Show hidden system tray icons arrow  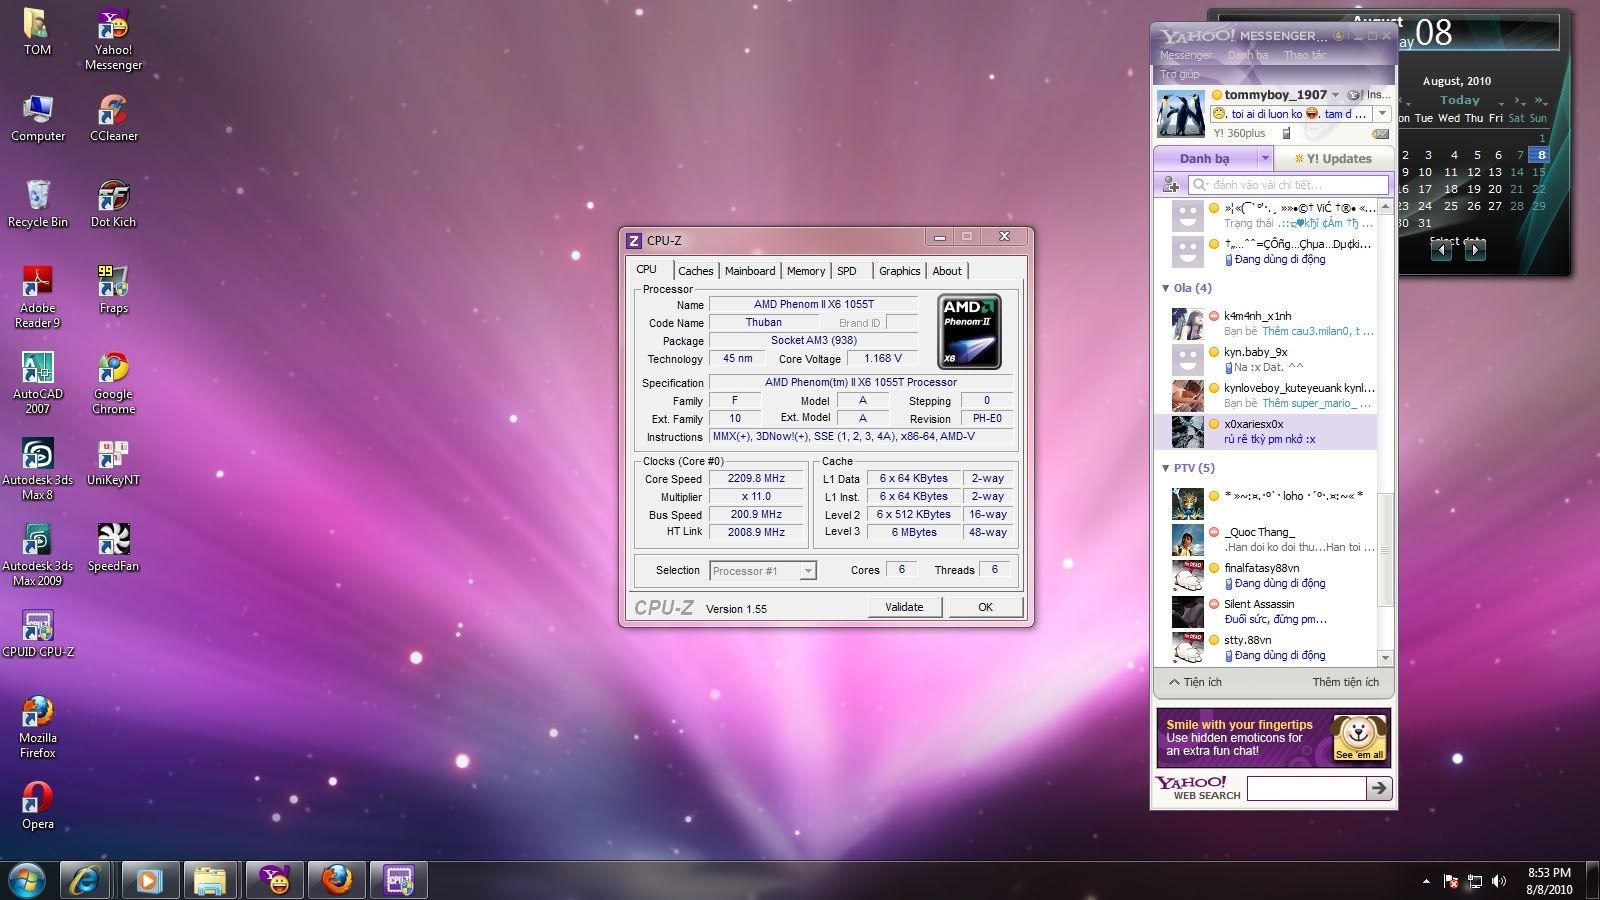pos(1426,882)
